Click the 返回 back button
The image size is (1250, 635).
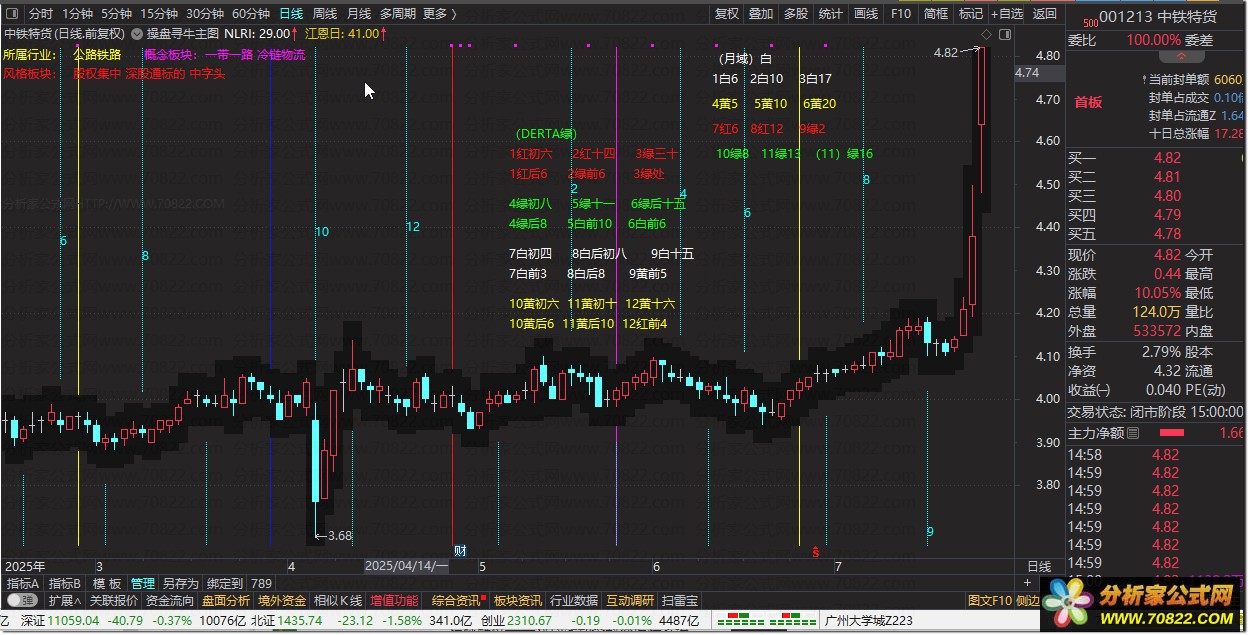coord(1045,14)
